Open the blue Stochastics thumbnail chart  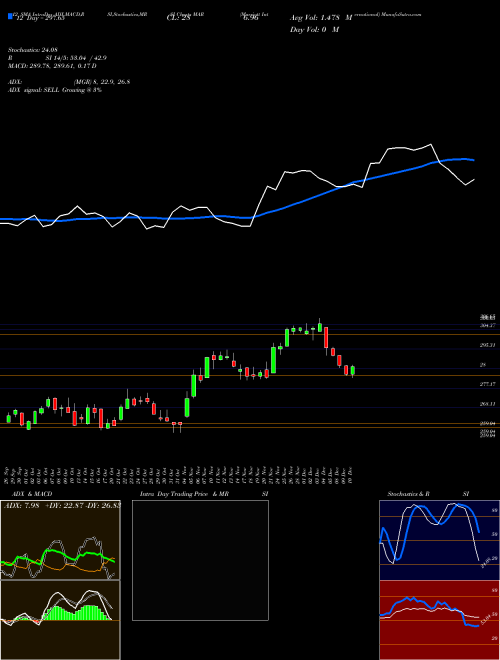(439, 540)
